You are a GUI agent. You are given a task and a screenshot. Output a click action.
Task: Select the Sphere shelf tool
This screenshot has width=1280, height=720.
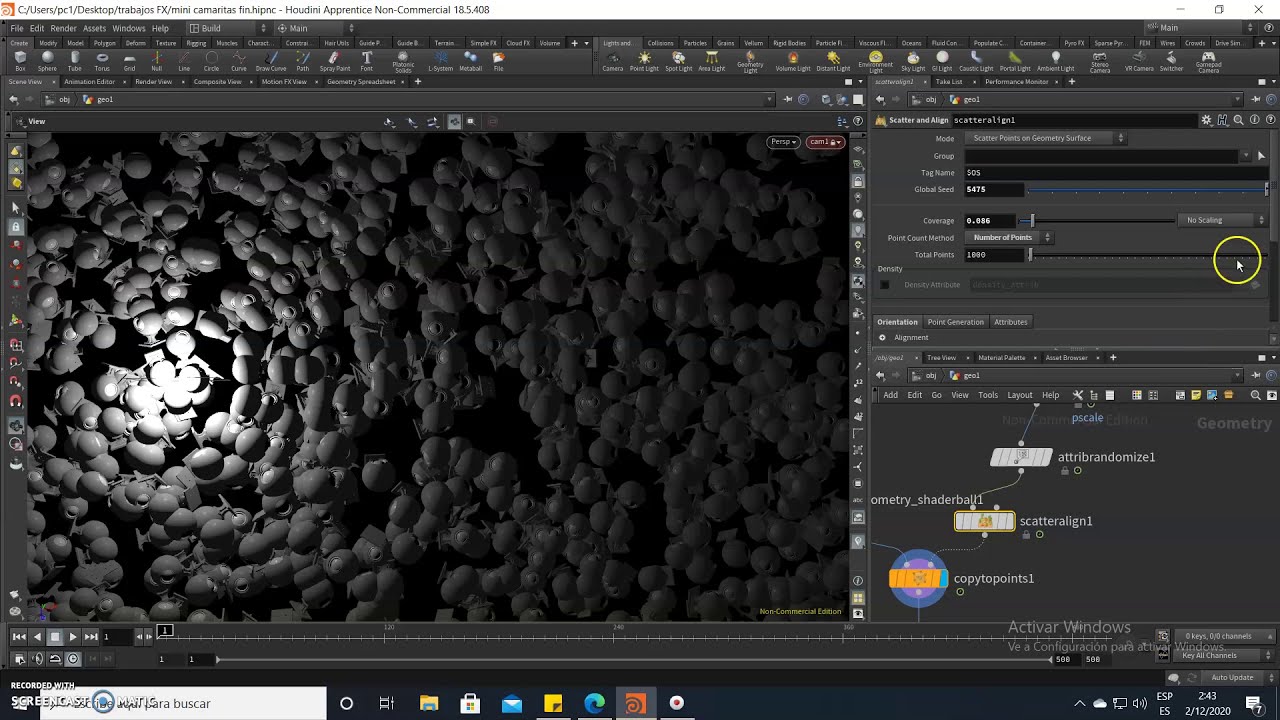[x=47, y=62]
